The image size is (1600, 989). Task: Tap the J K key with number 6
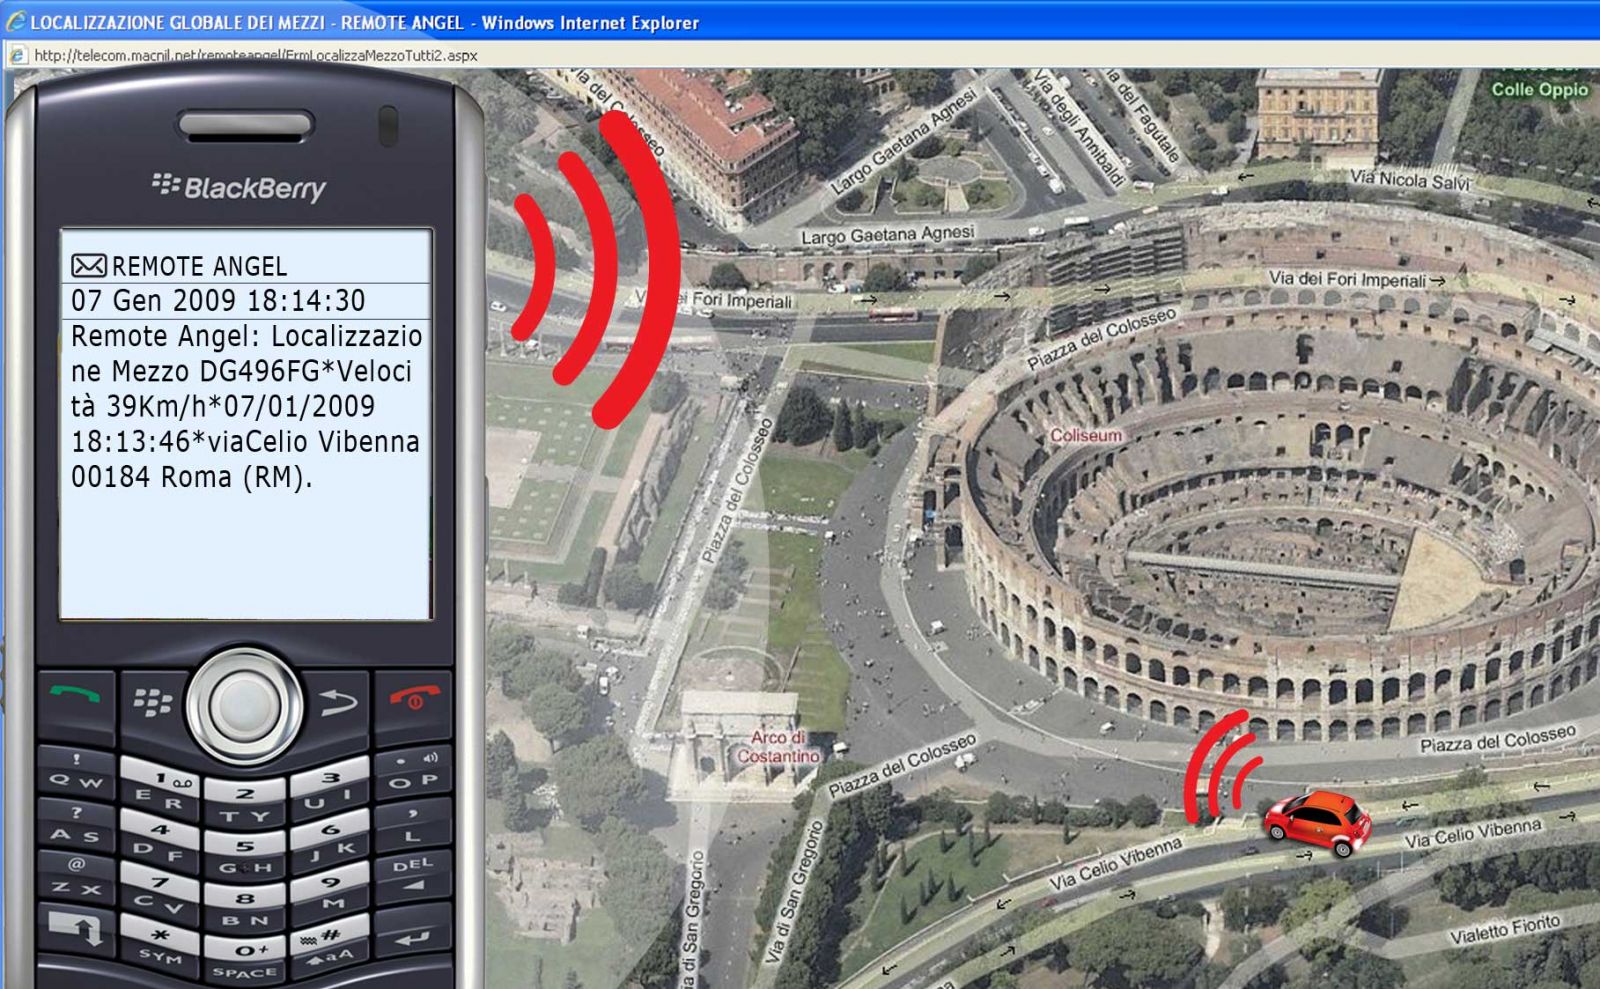click(x=331, y=841)
